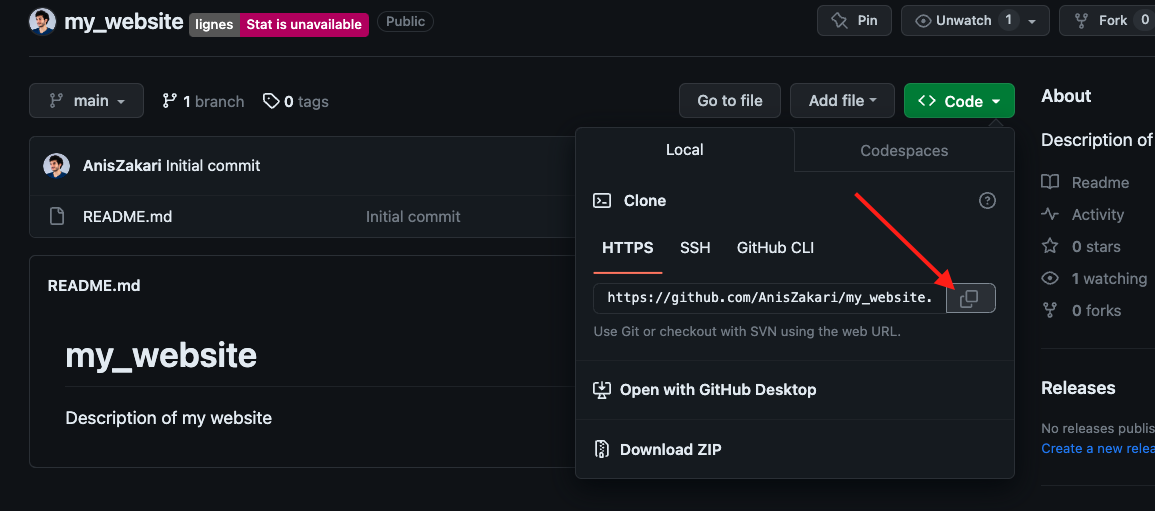Select the GitHub CLI clone tab
1155x511 pixels.
point(776,248)
